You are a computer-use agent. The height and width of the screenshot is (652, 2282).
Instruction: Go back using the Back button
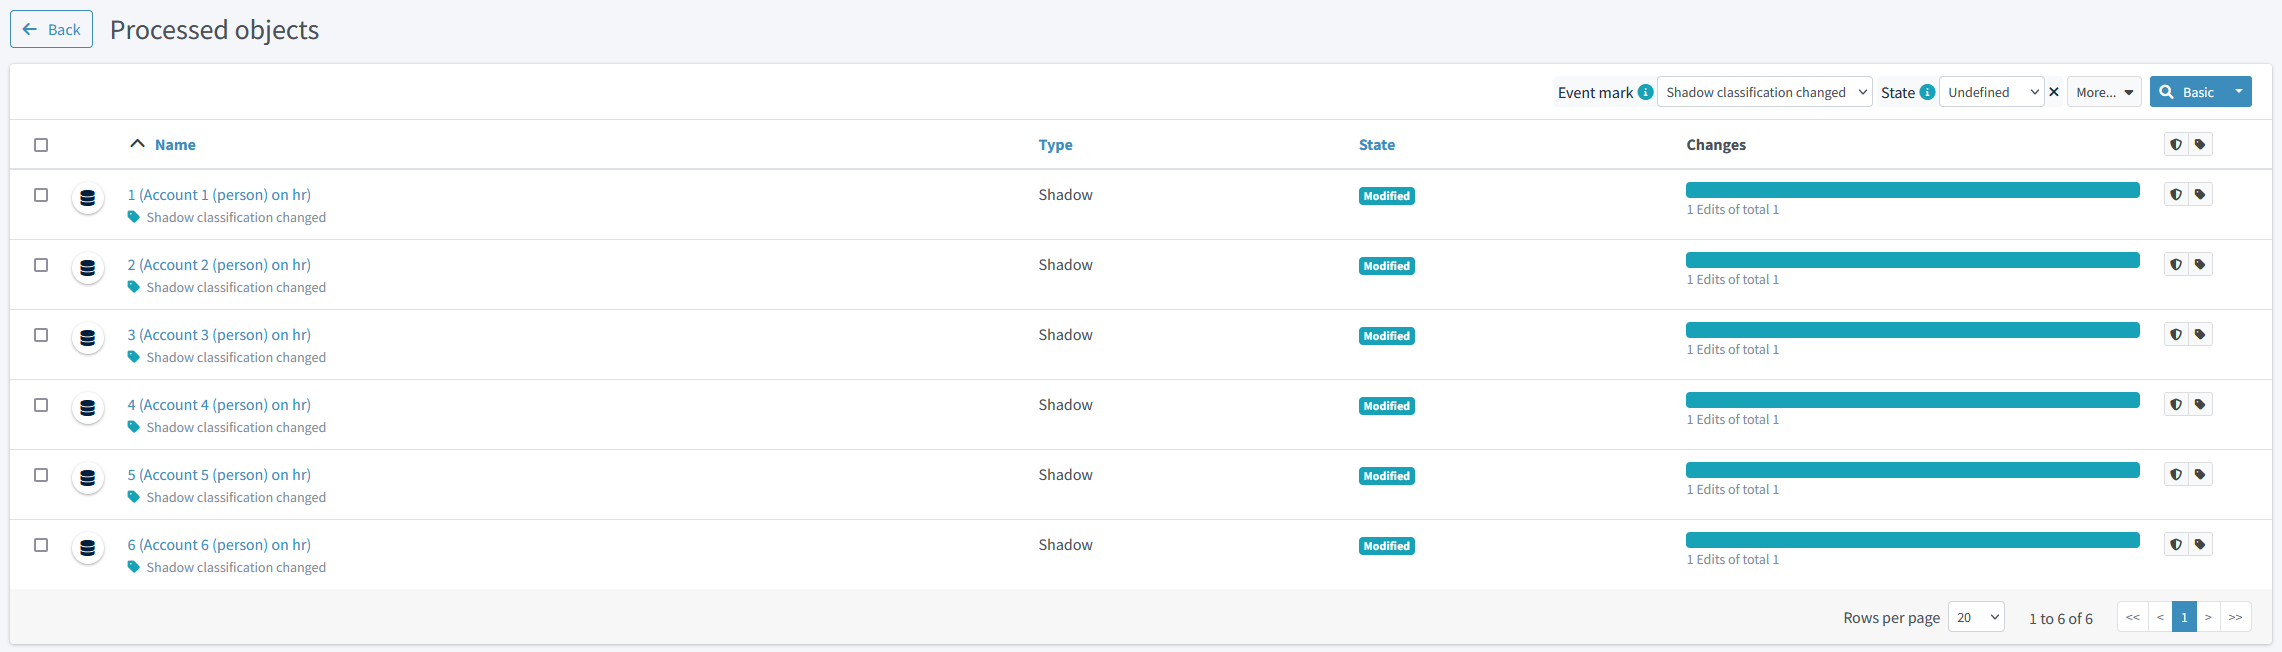click(x=51, y=30)
